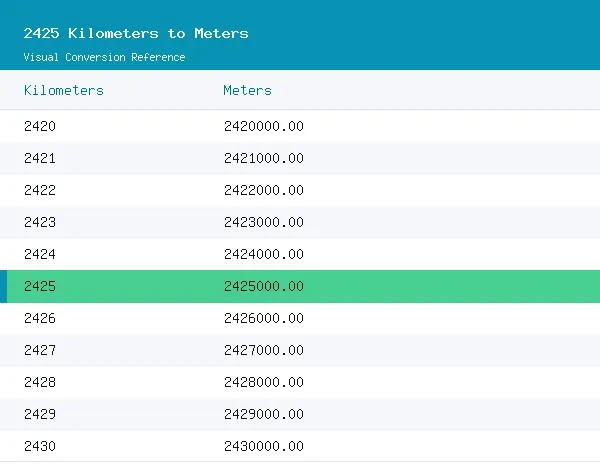Select the 2426 kilometers cell
Image resolution: width=600 pixels, height=466 pixels.
40,318
